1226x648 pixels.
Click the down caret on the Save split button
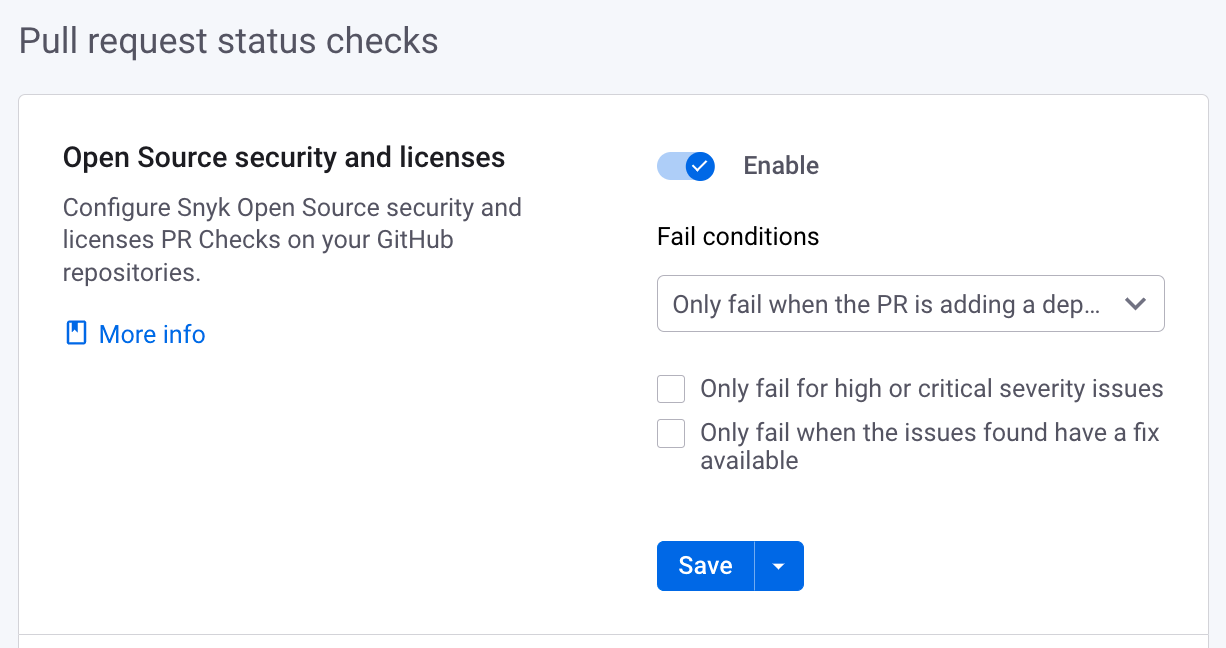click(779, 566)
